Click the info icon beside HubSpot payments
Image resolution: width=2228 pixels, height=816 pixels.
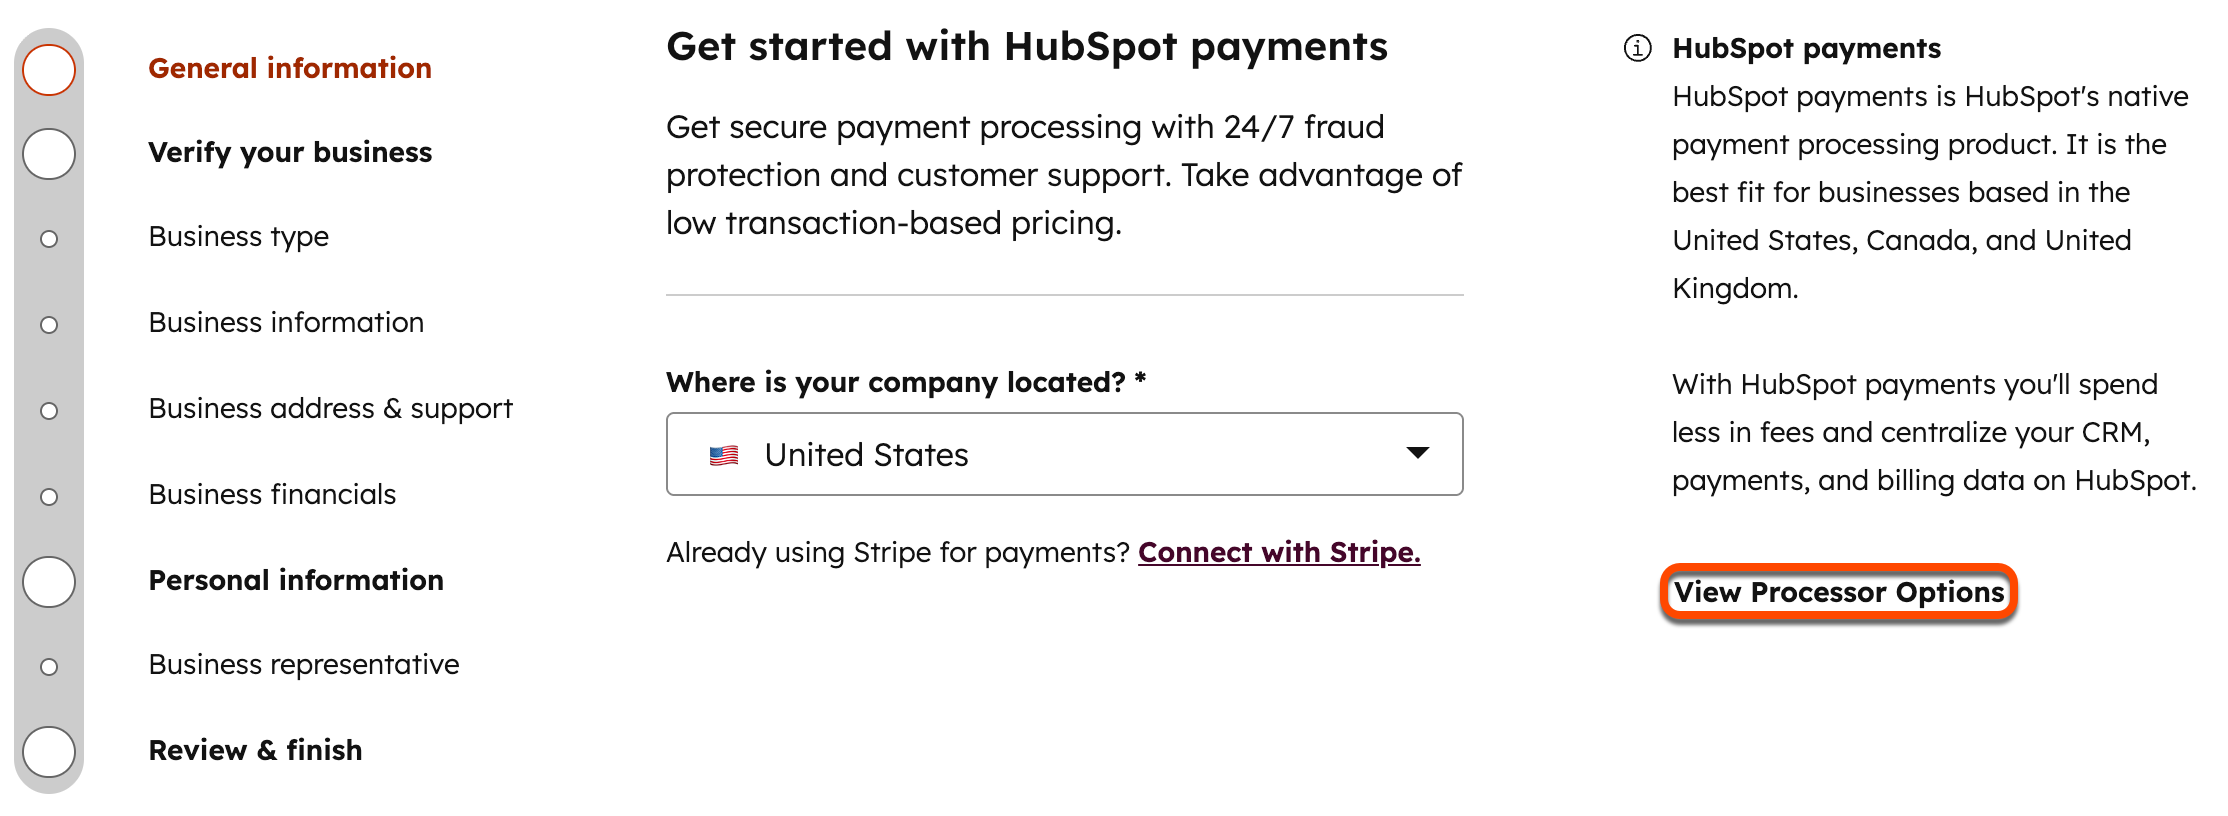point(1637,47)
